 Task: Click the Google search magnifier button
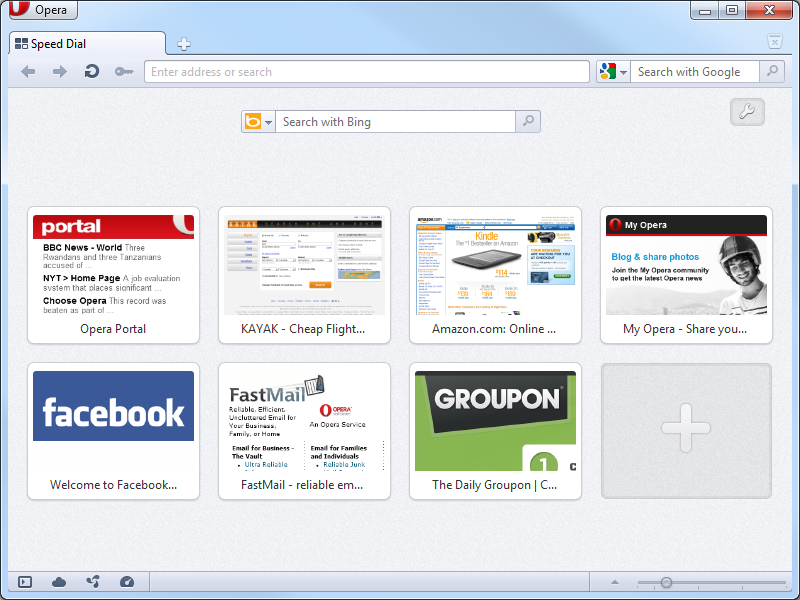[772, 71]
